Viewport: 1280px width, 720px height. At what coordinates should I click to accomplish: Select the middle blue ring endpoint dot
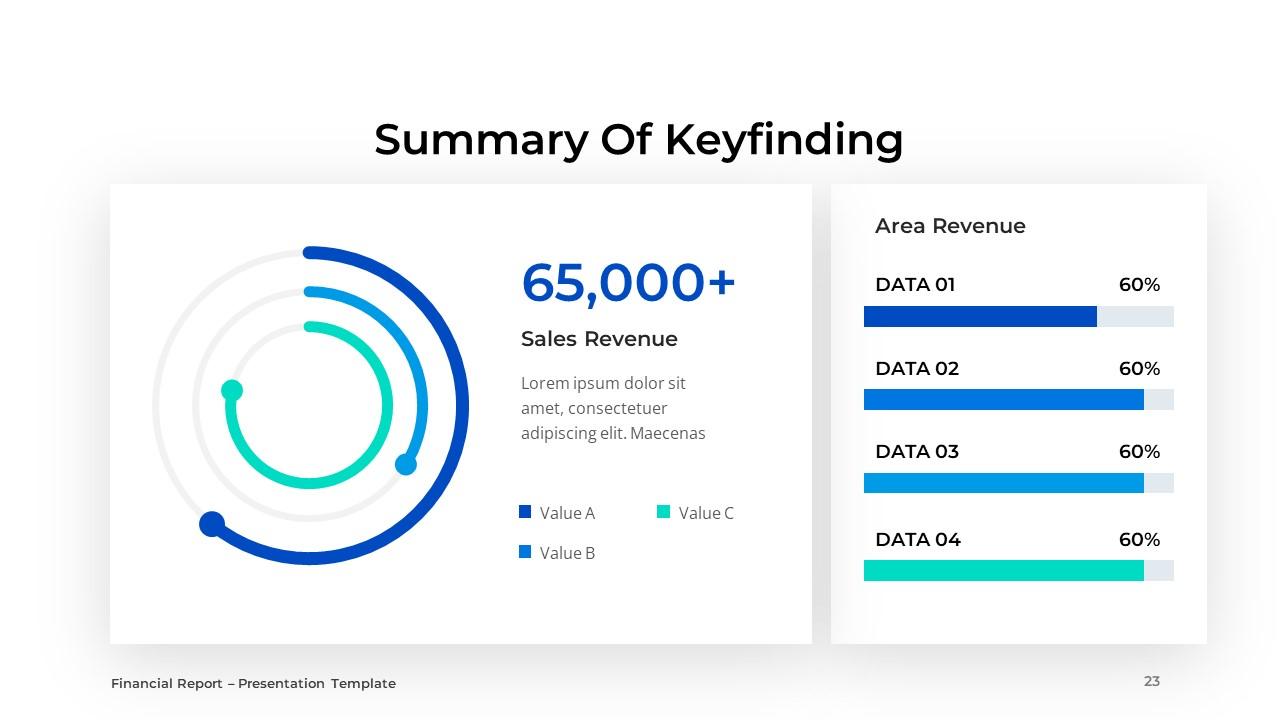coord(406,464)
